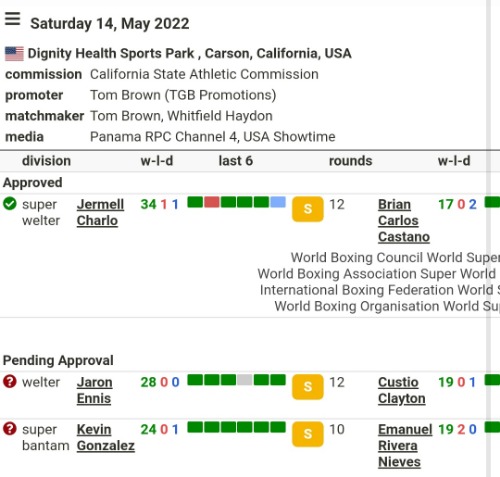Click the last 6 column header

(236, 161)
